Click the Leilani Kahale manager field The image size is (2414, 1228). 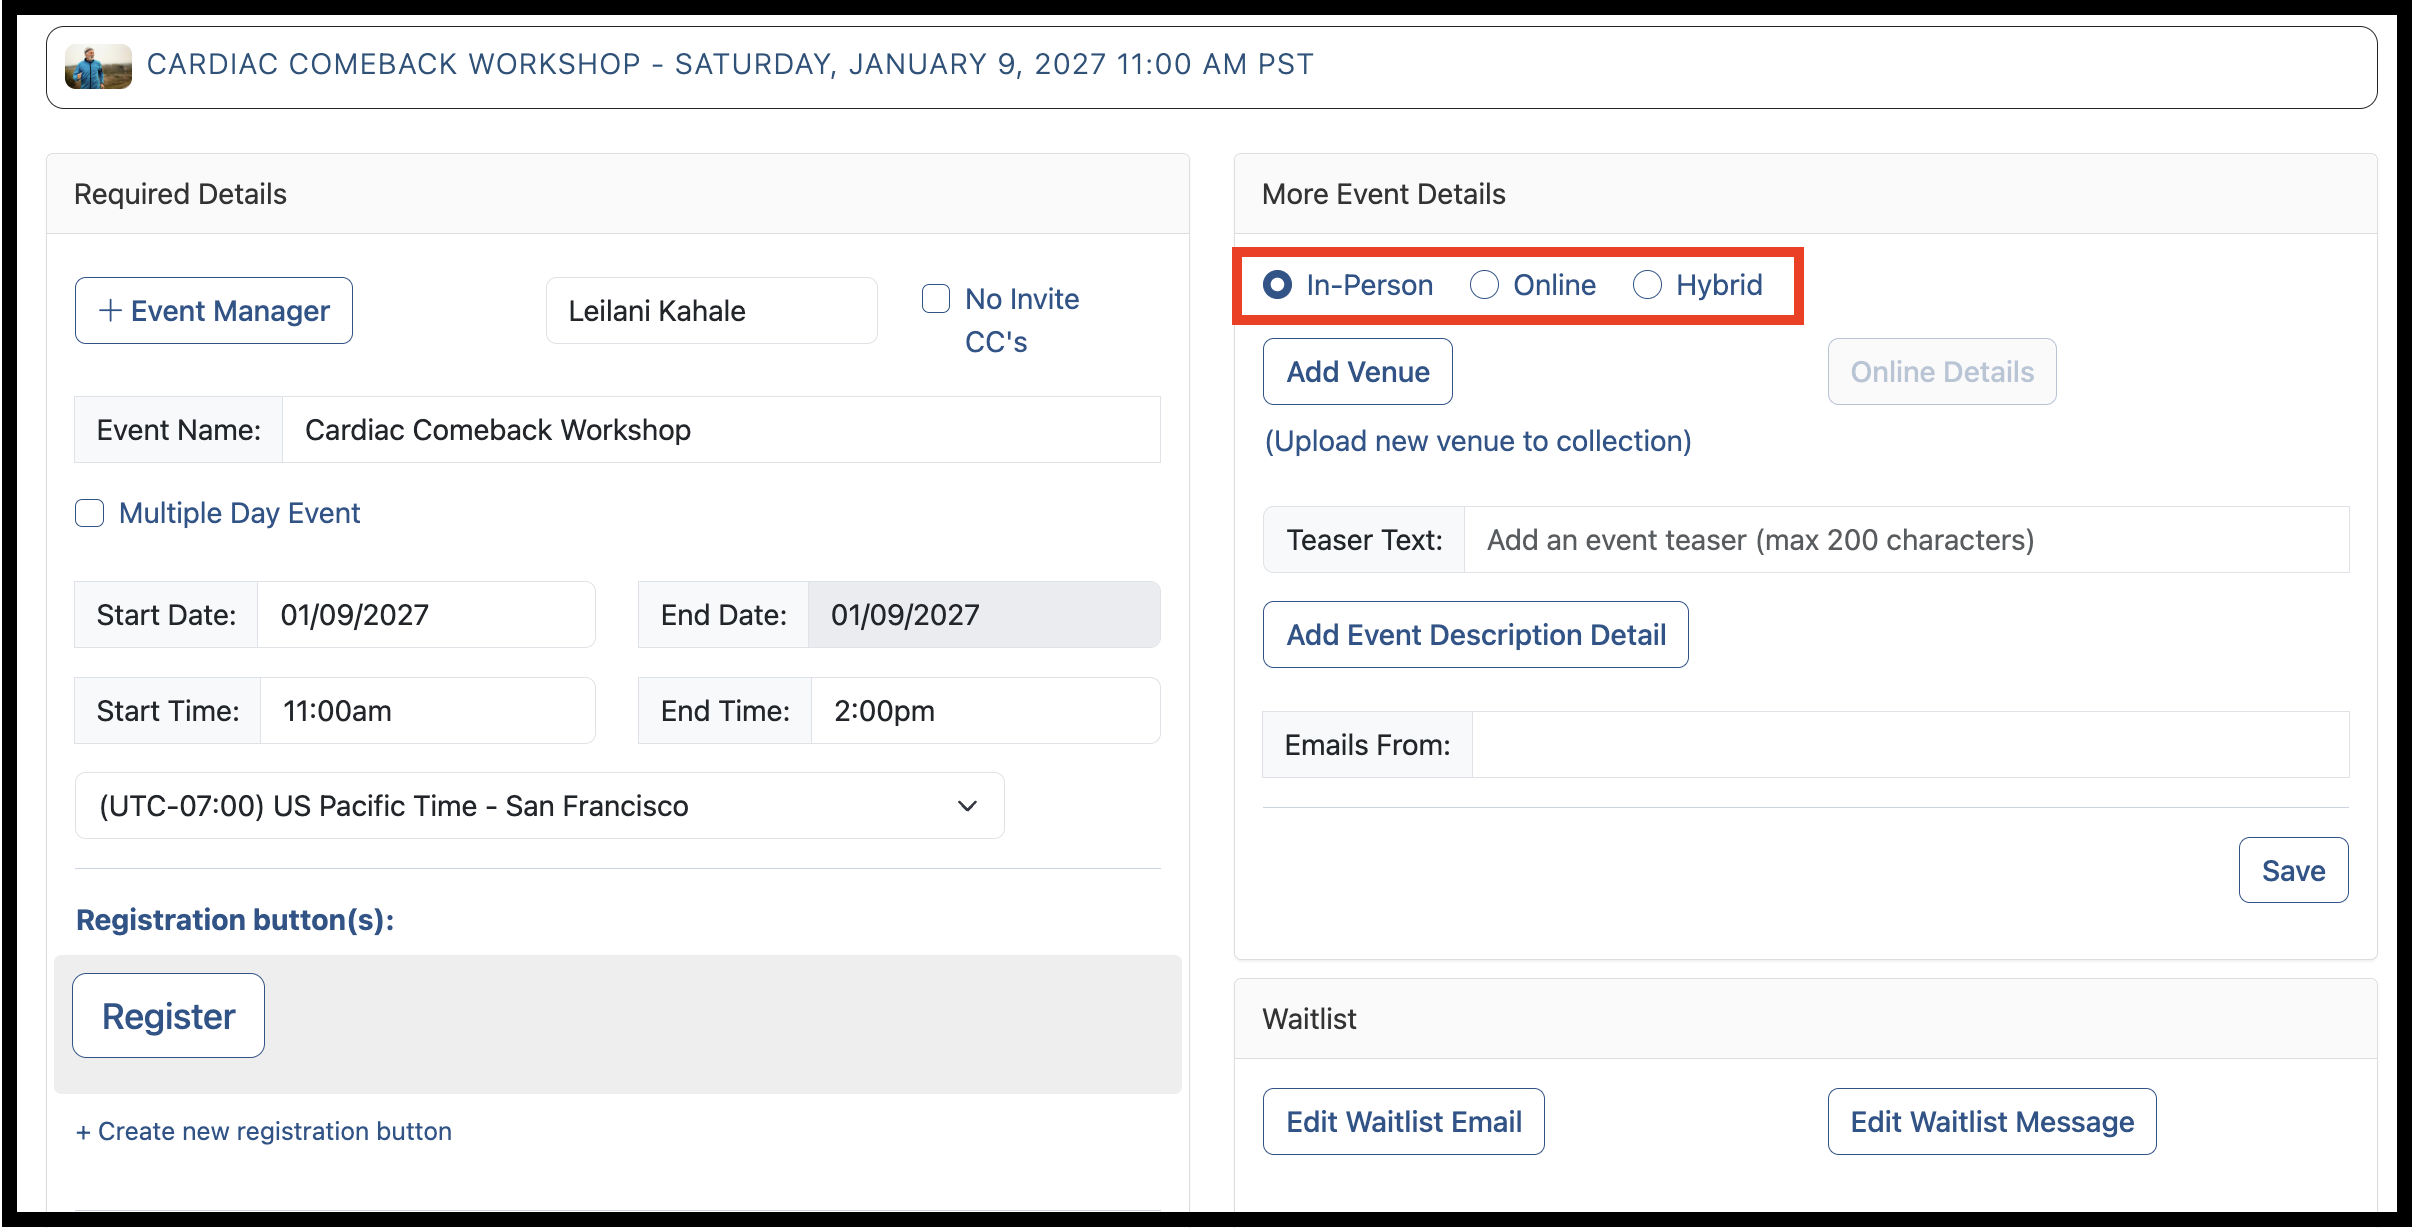pyautogui.click(x=711, y=311)
